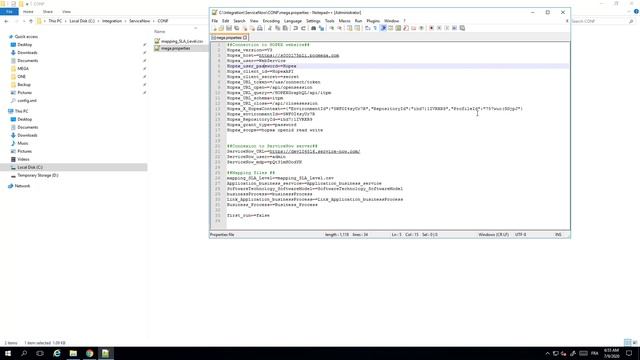Open the Windows Start menu

[x=8, y=353]
